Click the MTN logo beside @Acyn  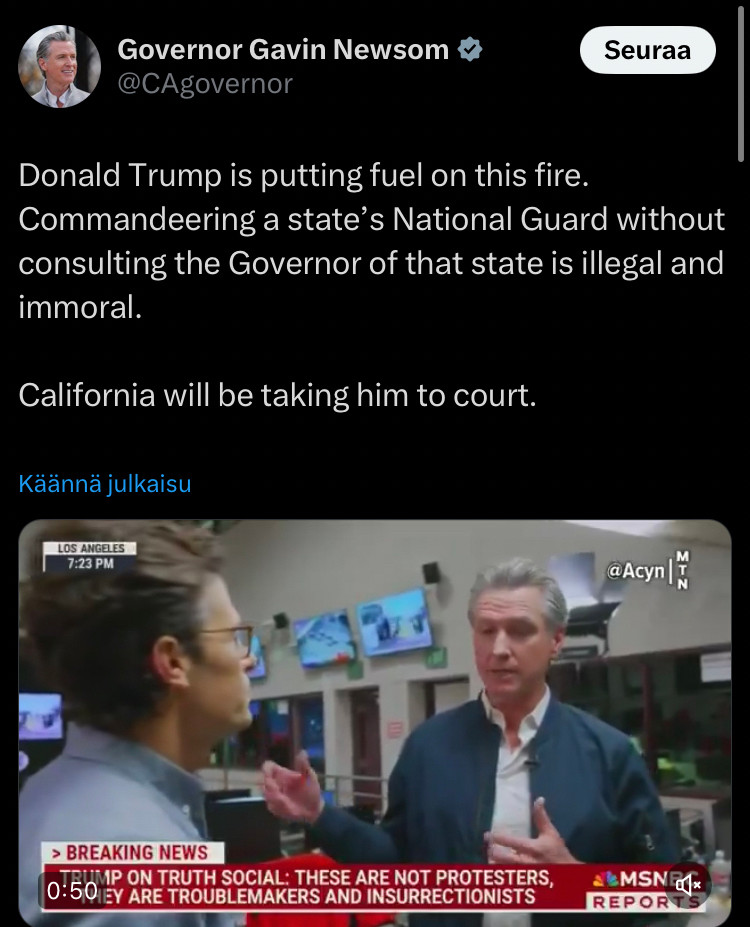coord(682,571)
